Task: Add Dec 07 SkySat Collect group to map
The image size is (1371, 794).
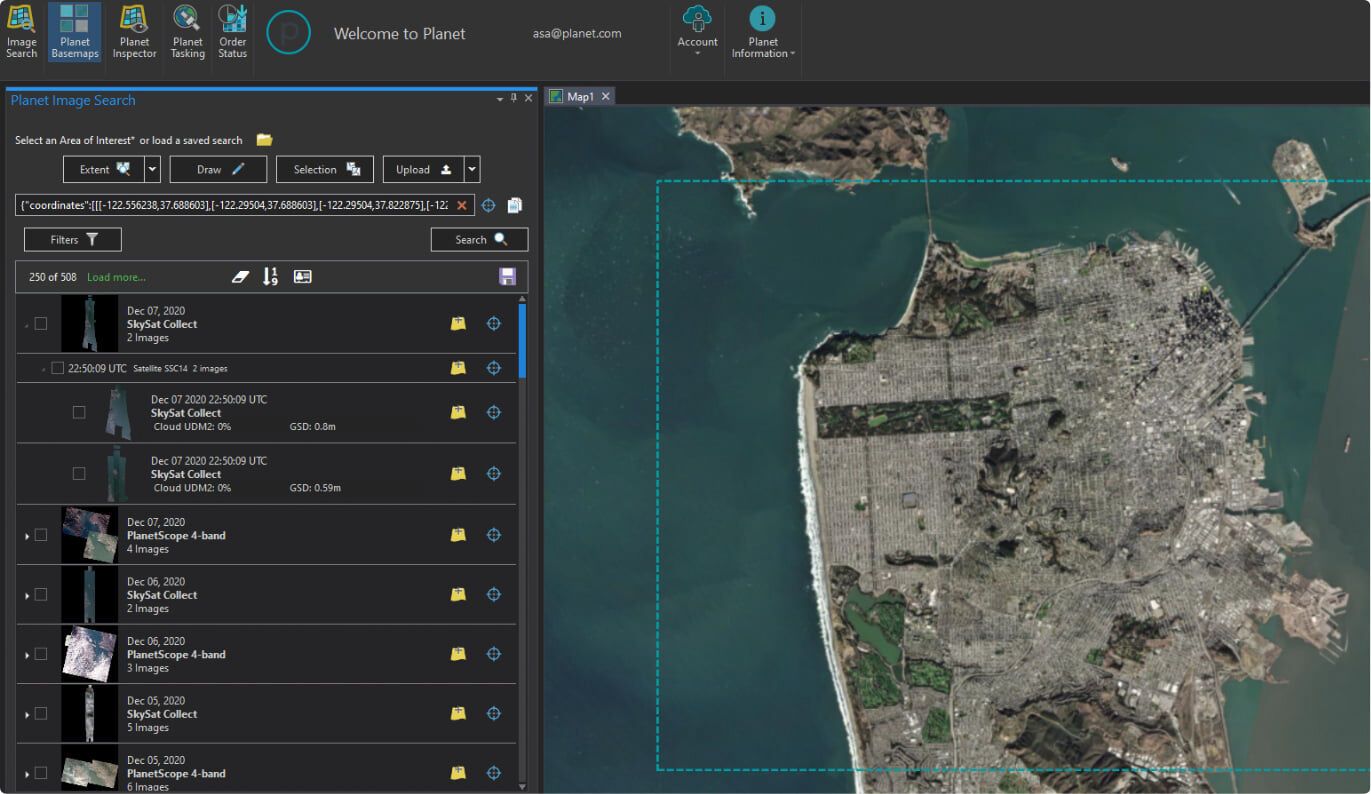Action: pyautogui.click(x=458, y=323)
